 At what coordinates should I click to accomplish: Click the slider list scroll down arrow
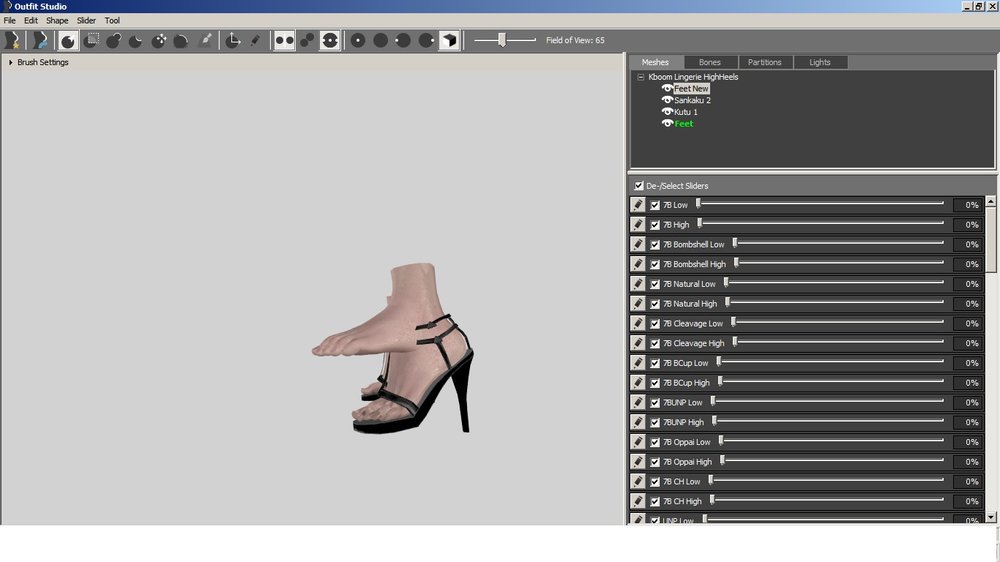tap(990, 517)
